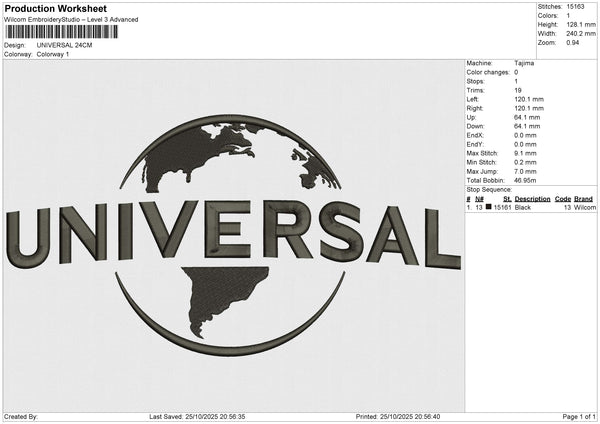Select min stitch value '0.2 mm'
This screenshot has width=600, height=424.
(x=525, y=162)
